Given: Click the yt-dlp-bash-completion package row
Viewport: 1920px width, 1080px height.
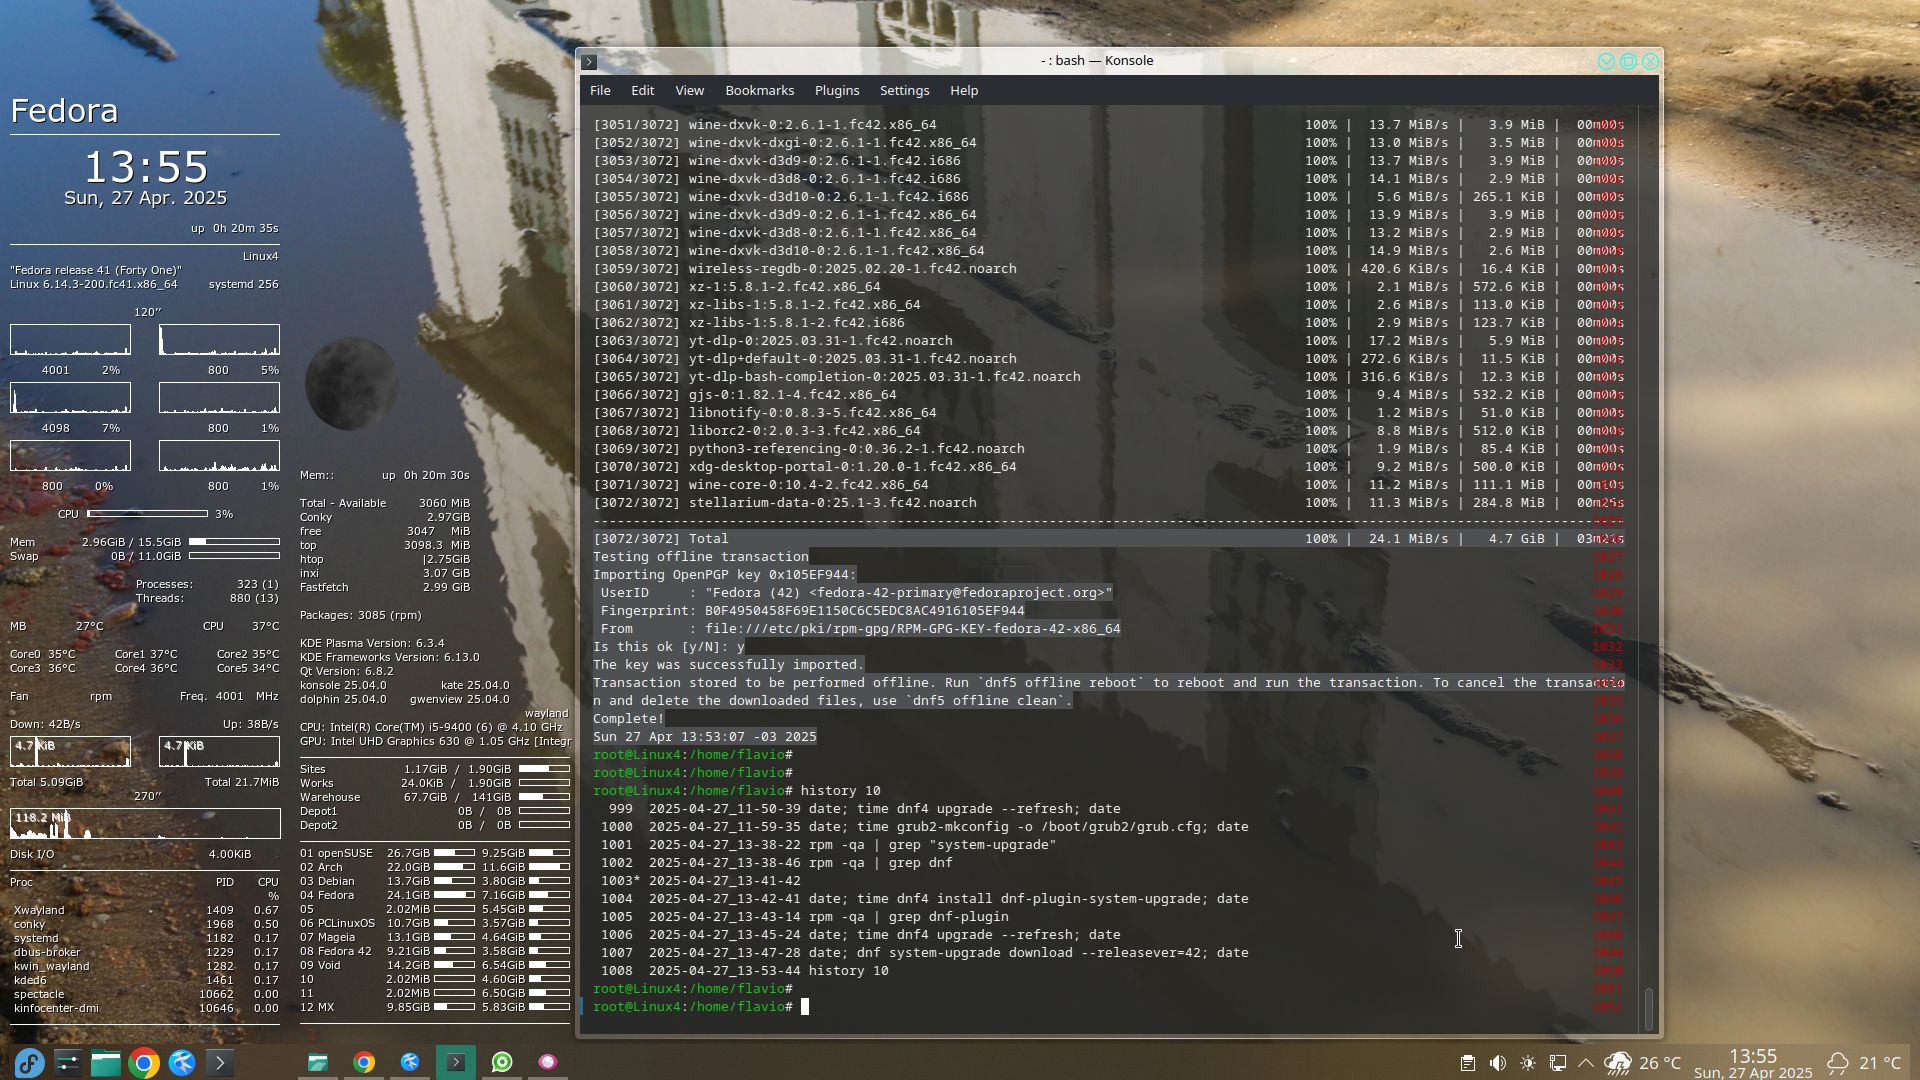Looking at the screenshot, I should (1109, 377).
